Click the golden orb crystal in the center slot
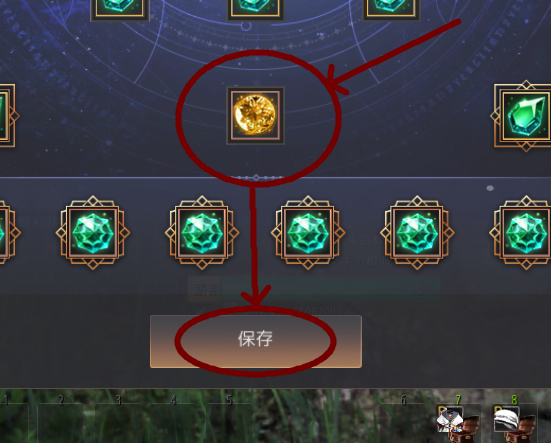Image resolution: width=551 pixels, height=443 pixels. click(255, 116)
